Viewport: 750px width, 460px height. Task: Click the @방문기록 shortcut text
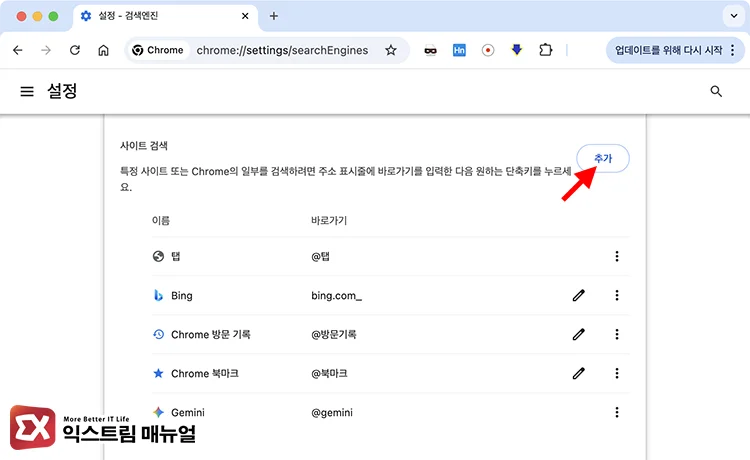[334, 334]
